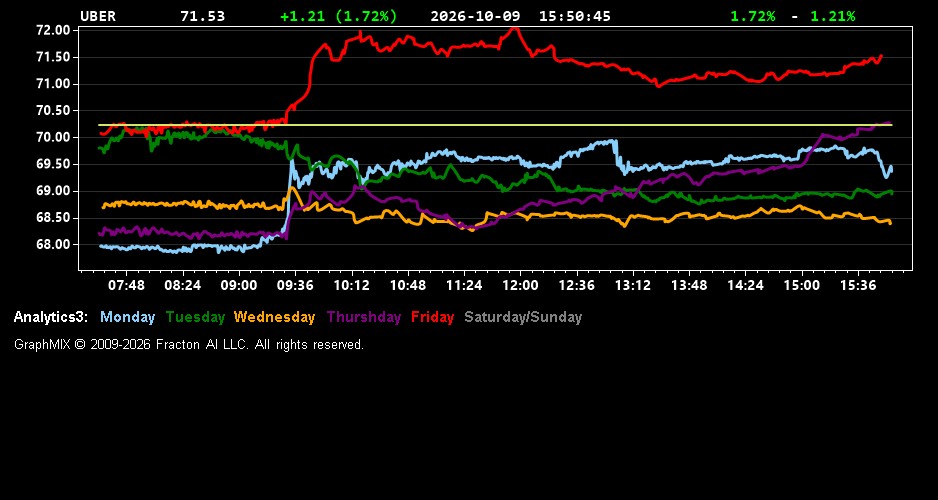Click the 71.00 y-axis label
The height and width of the screenshot is (500, 938).
(54, 84)
